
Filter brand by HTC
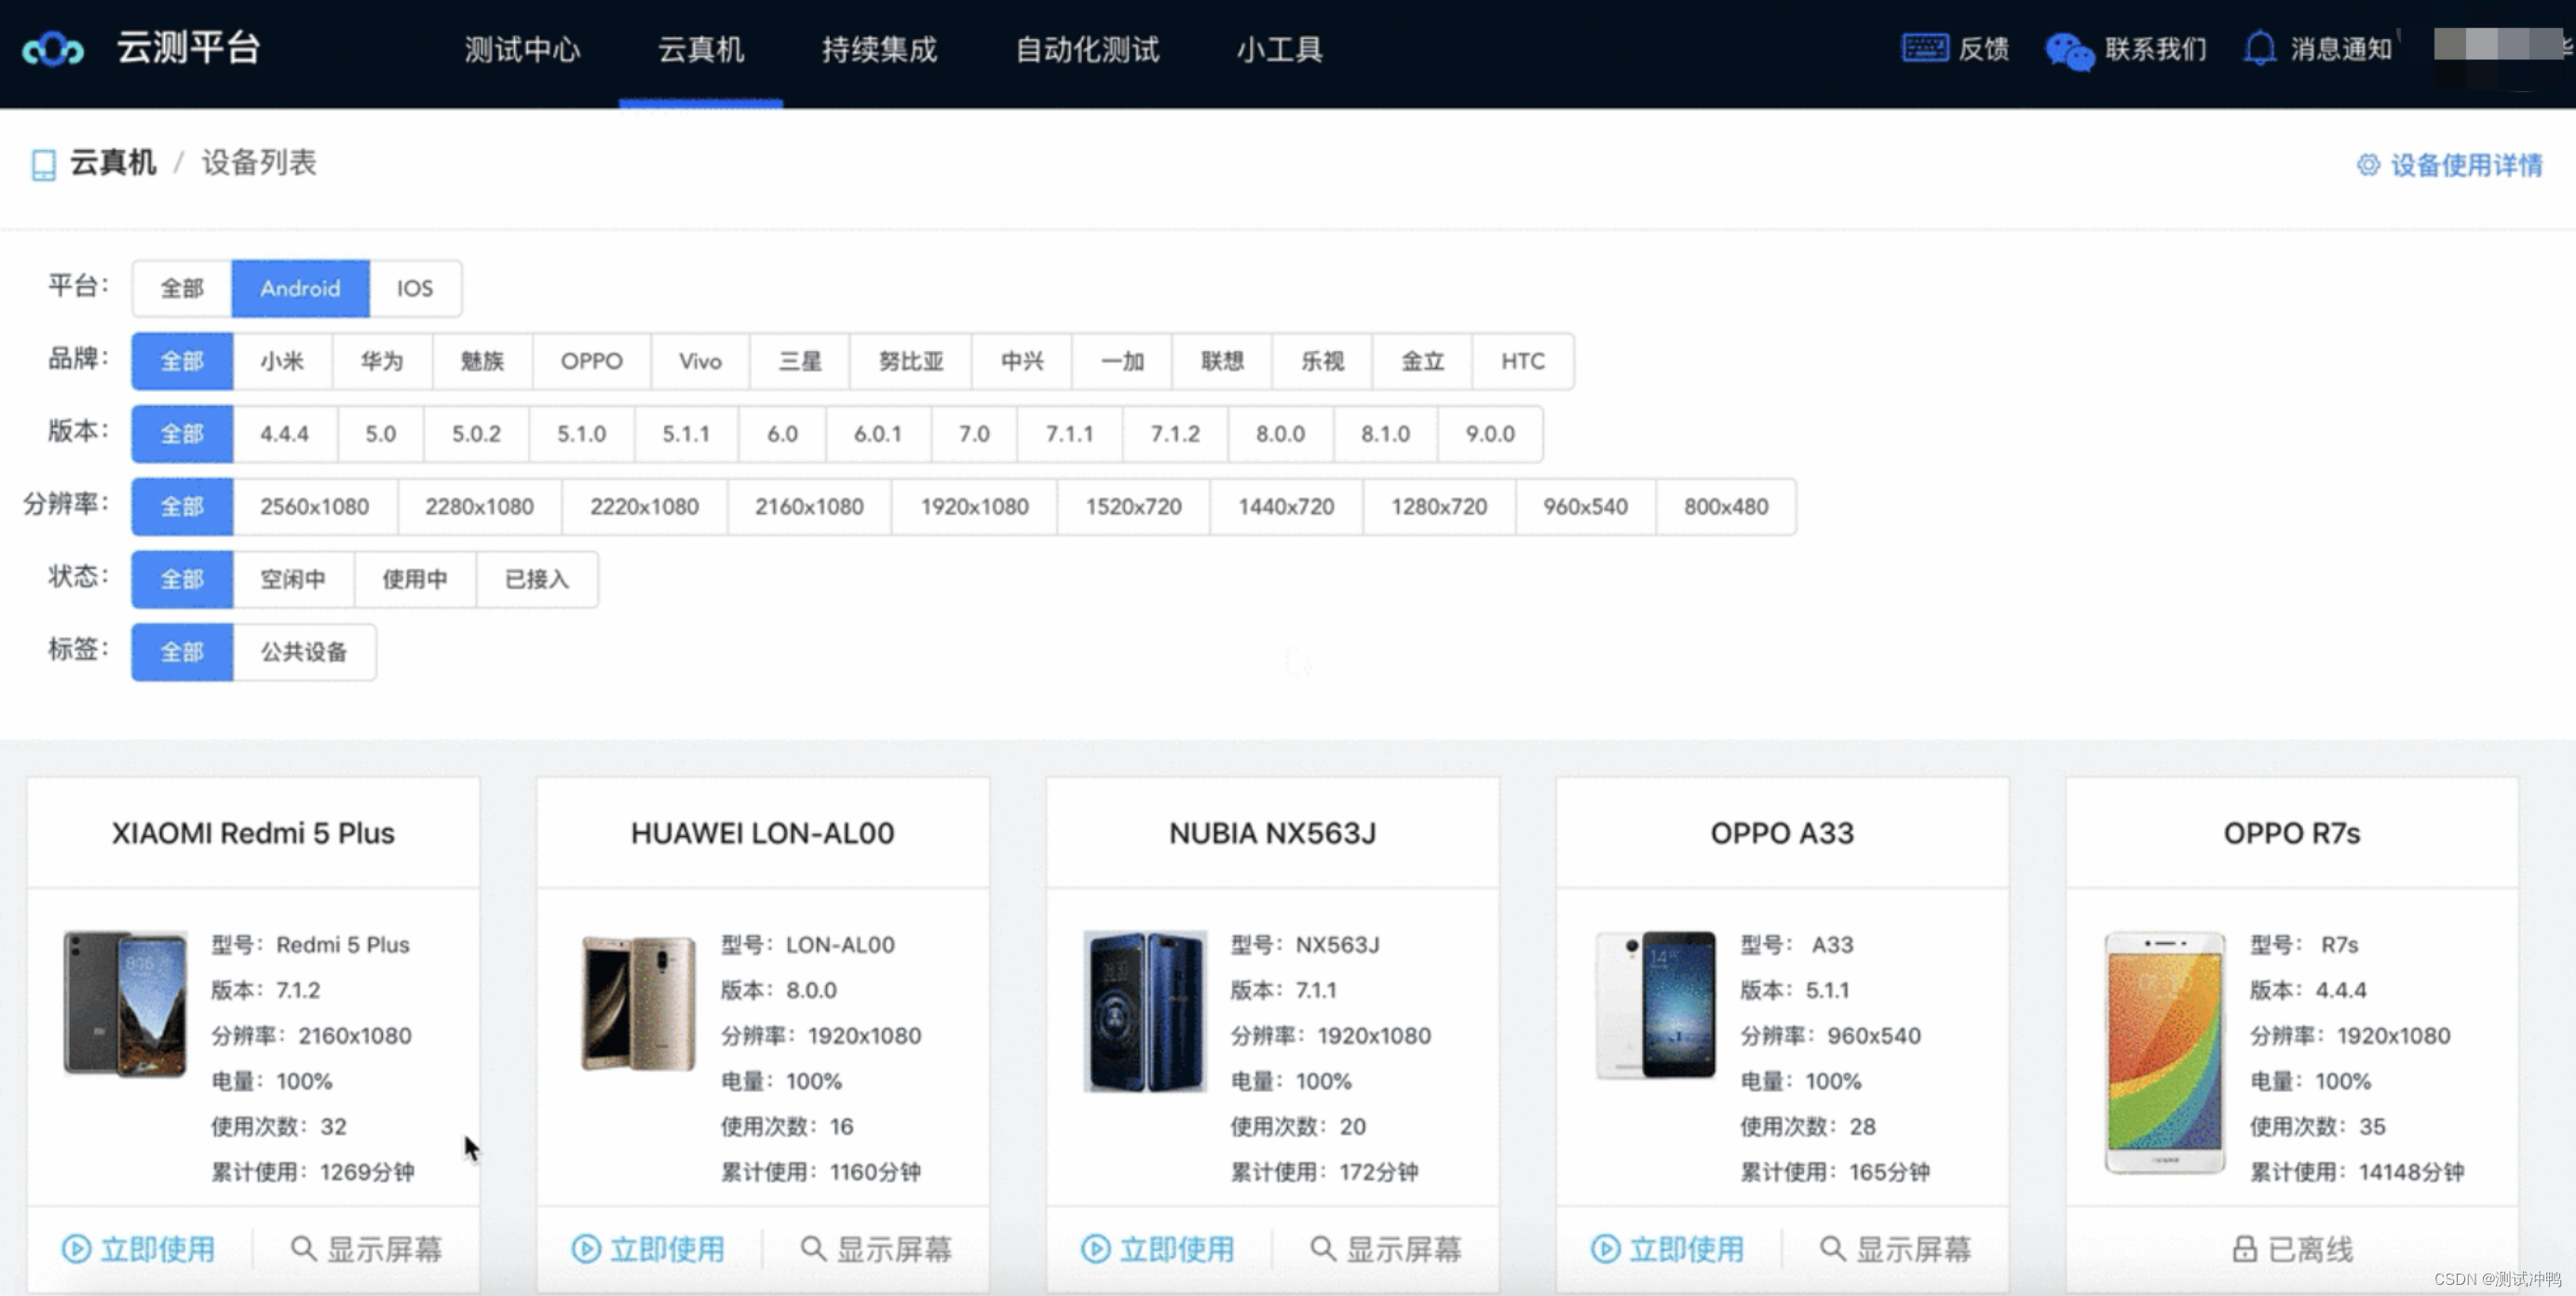point(1522,361)
